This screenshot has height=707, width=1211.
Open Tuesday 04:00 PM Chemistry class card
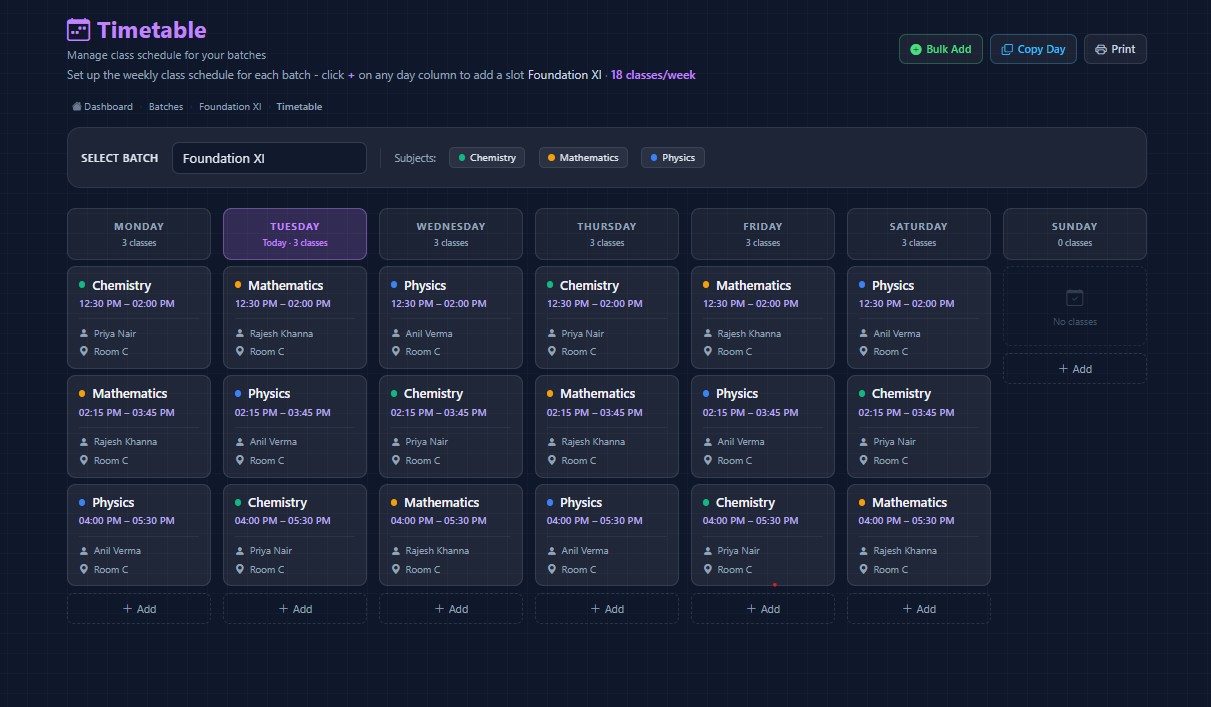point(295,535)
